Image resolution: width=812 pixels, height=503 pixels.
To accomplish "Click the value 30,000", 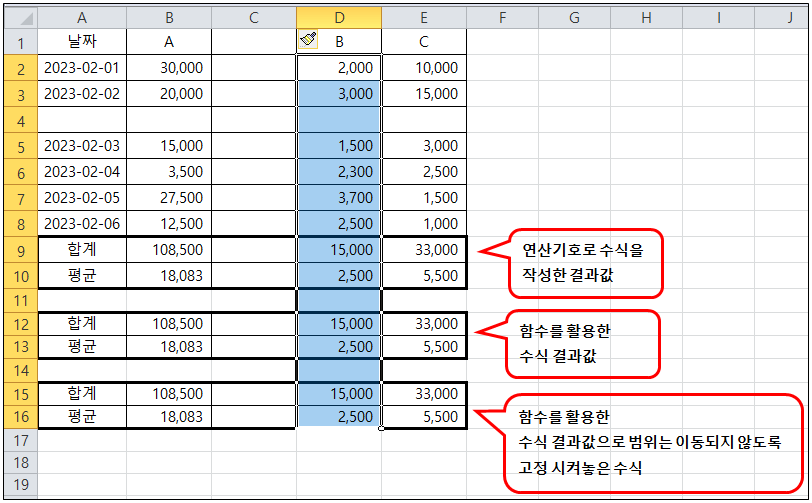I will (181, 68).
